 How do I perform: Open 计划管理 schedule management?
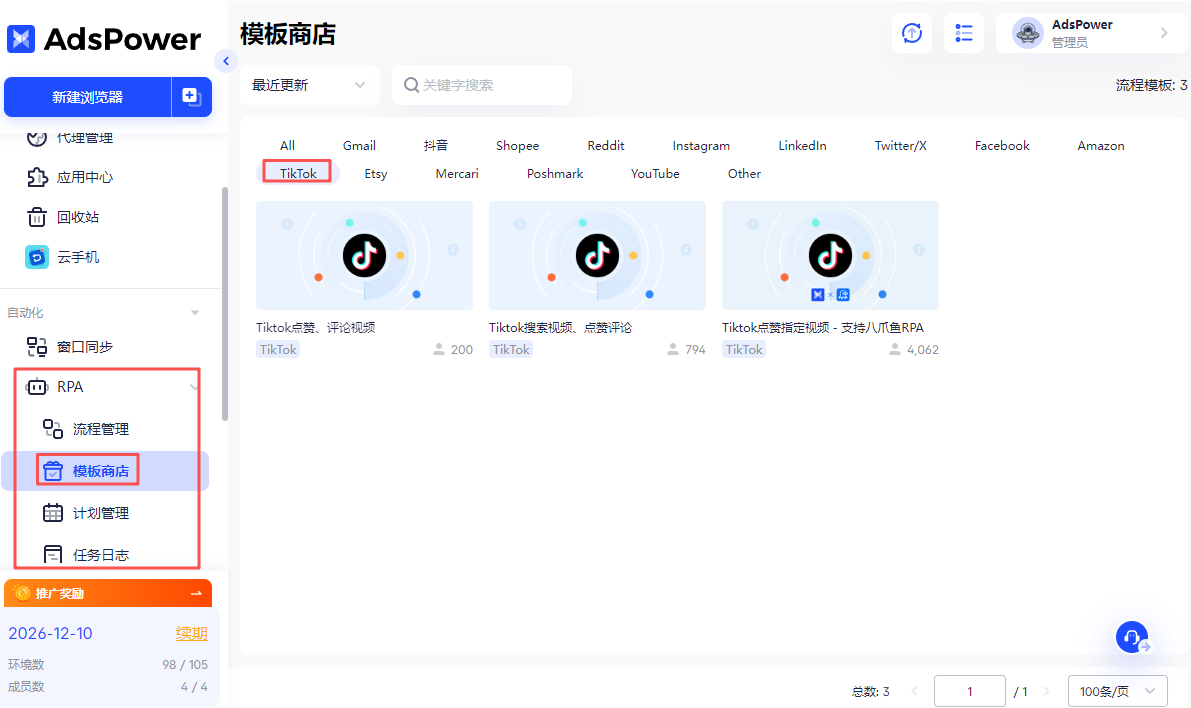(x=100, y=512)
